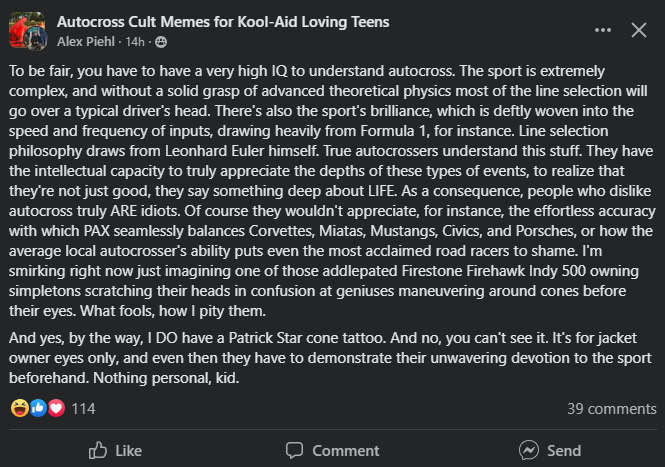Click the thumbs-up icon beside Like
Screen dimensions: 665x467
tap(98, 450)
